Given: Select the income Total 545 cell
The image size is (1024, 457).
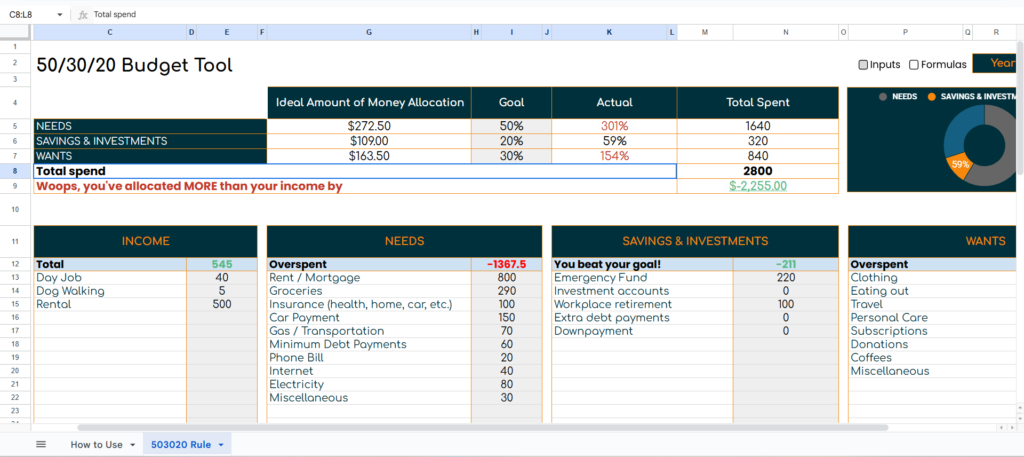Looking at the screenshot, I should [222, 264].
